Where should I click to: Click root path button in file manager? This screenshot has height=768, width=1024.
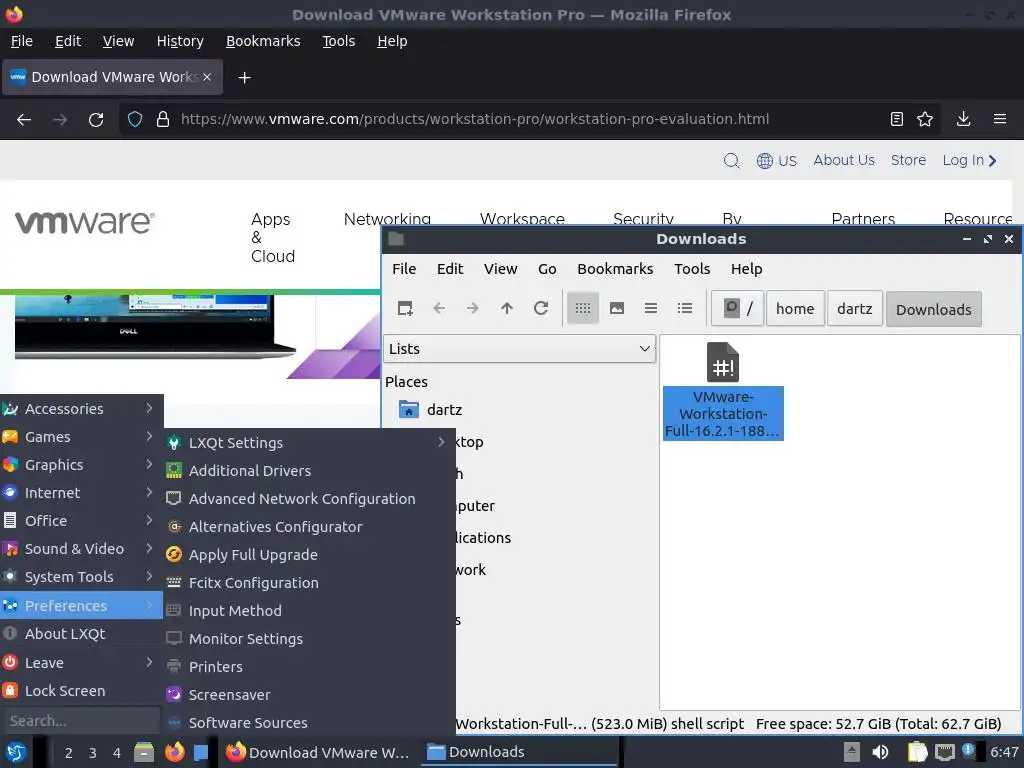coord(737,309)
